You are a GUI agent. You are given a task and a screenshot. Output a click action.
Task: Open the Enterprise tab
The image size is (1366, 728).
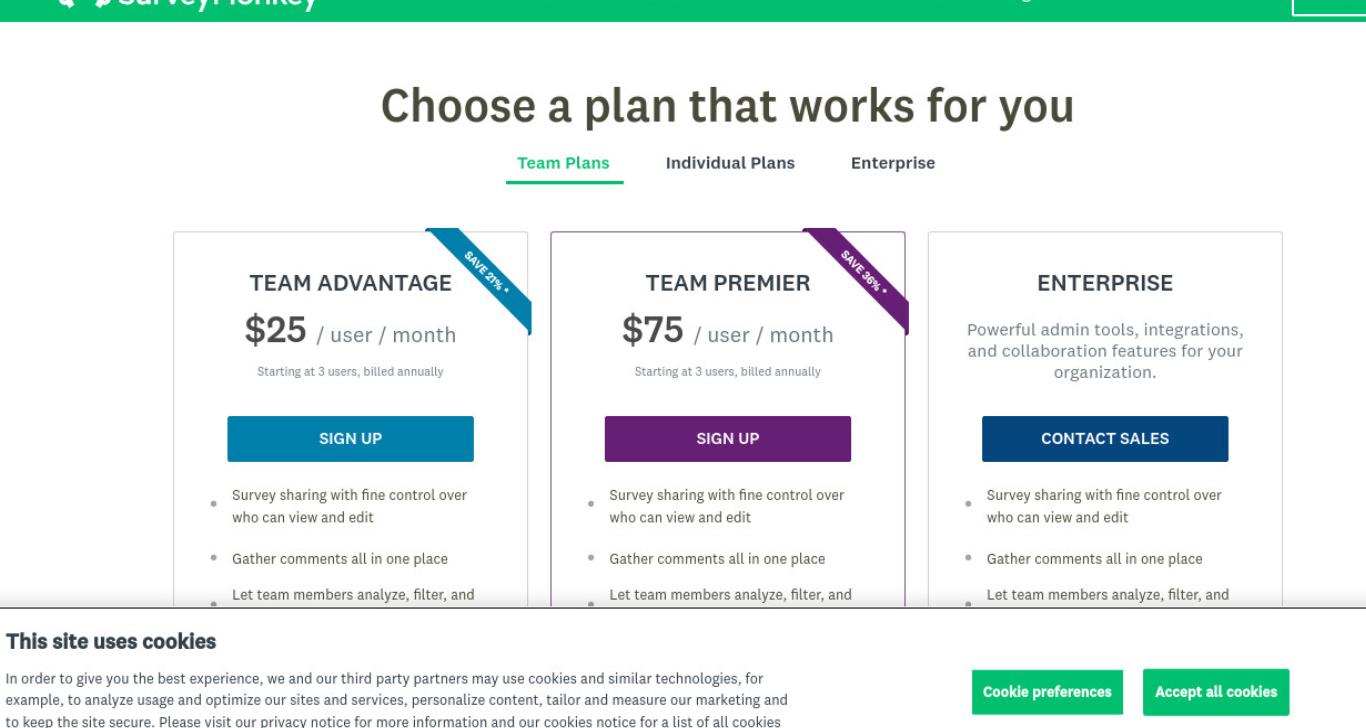click(x=893, y=163)
